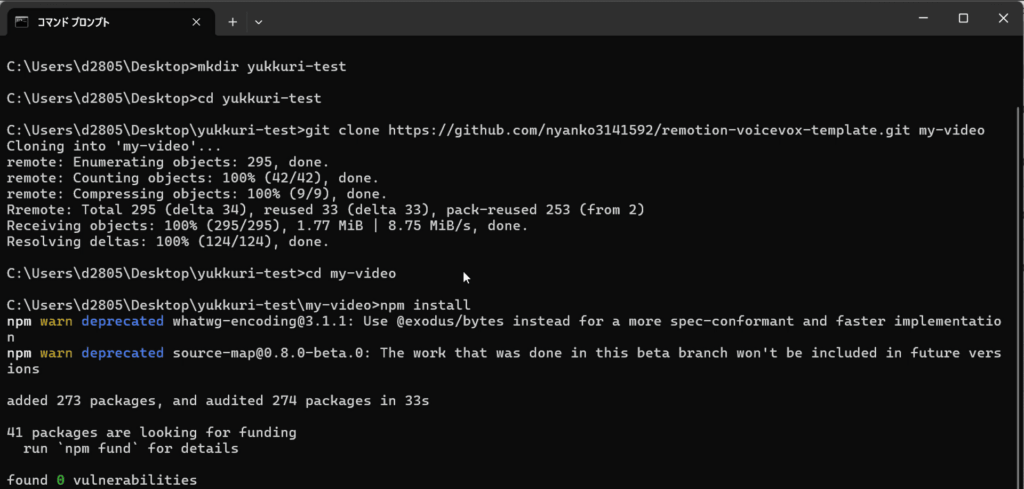
Task: Maximize the terminal window
Action: pyautogui.click(x=963, y=18)
